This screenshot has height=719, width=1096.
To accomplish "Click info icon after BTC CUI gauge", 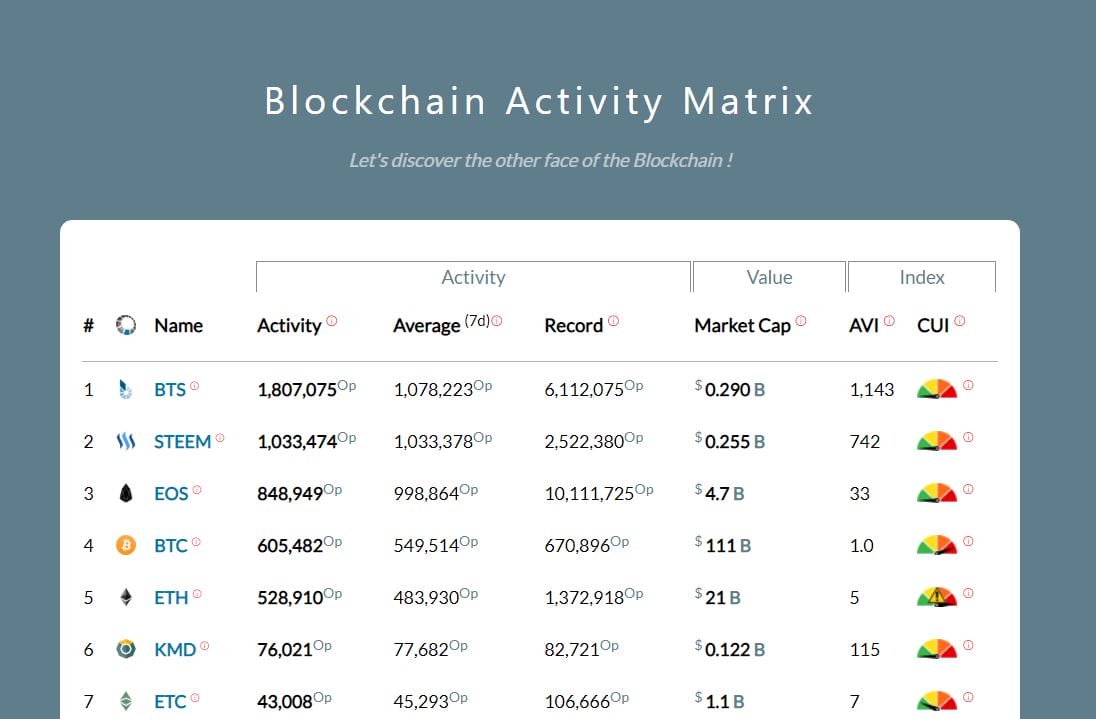I will point(968,542).
